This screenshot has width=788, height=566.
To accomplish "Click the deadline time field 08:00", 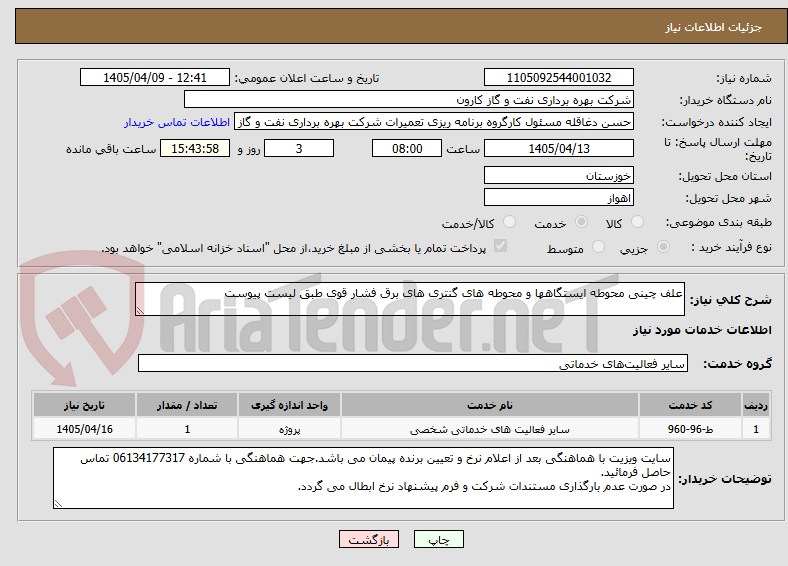I will point(407,148).
